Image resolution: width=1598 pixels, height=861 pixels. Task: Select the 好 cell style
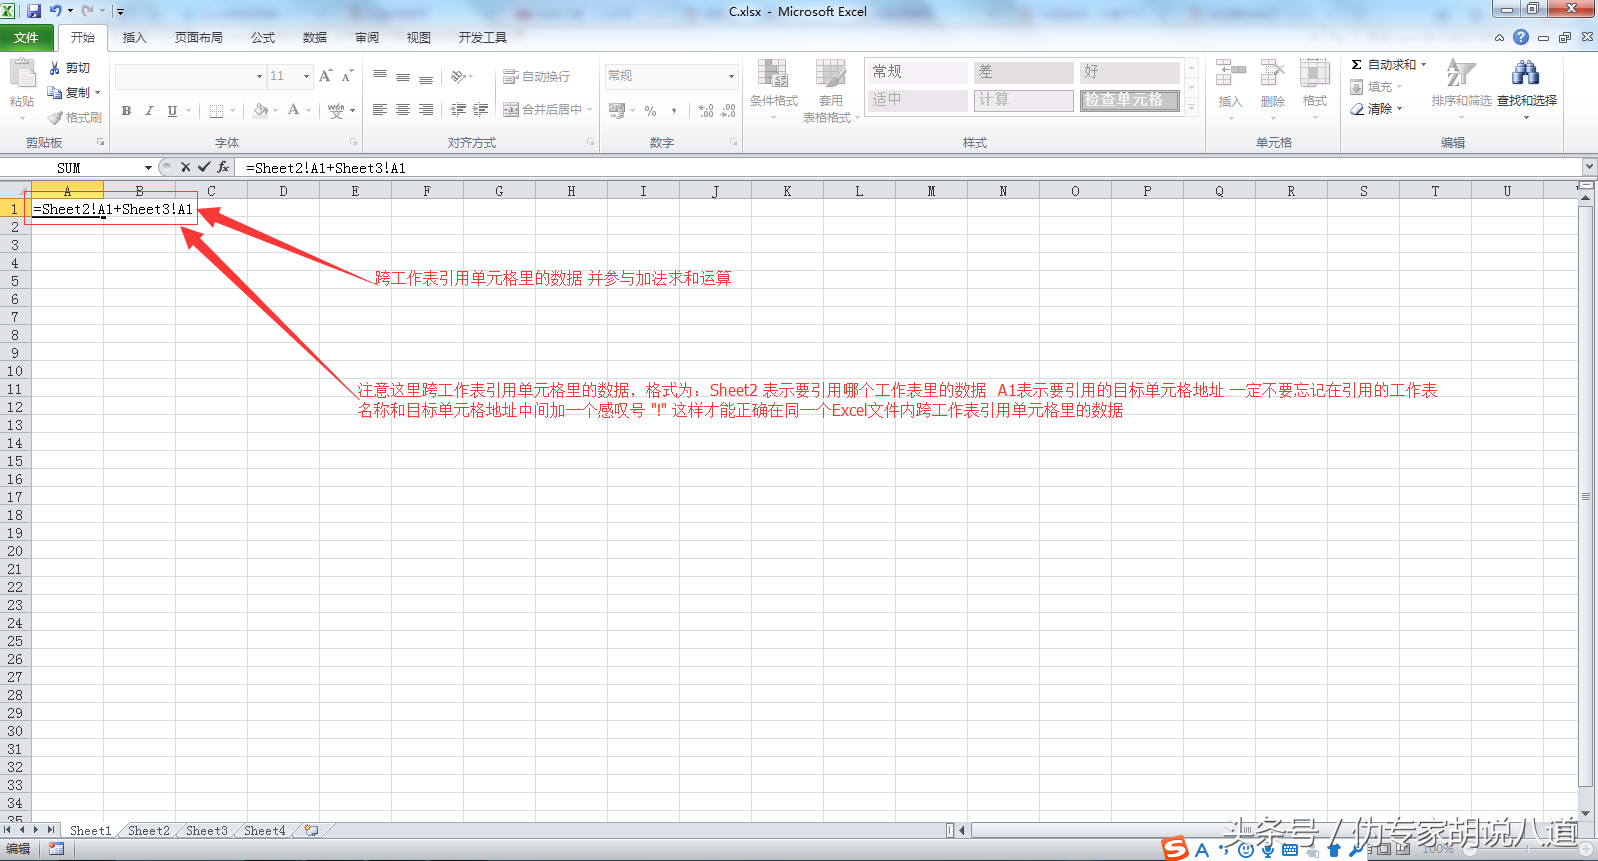coord(1130,72)
